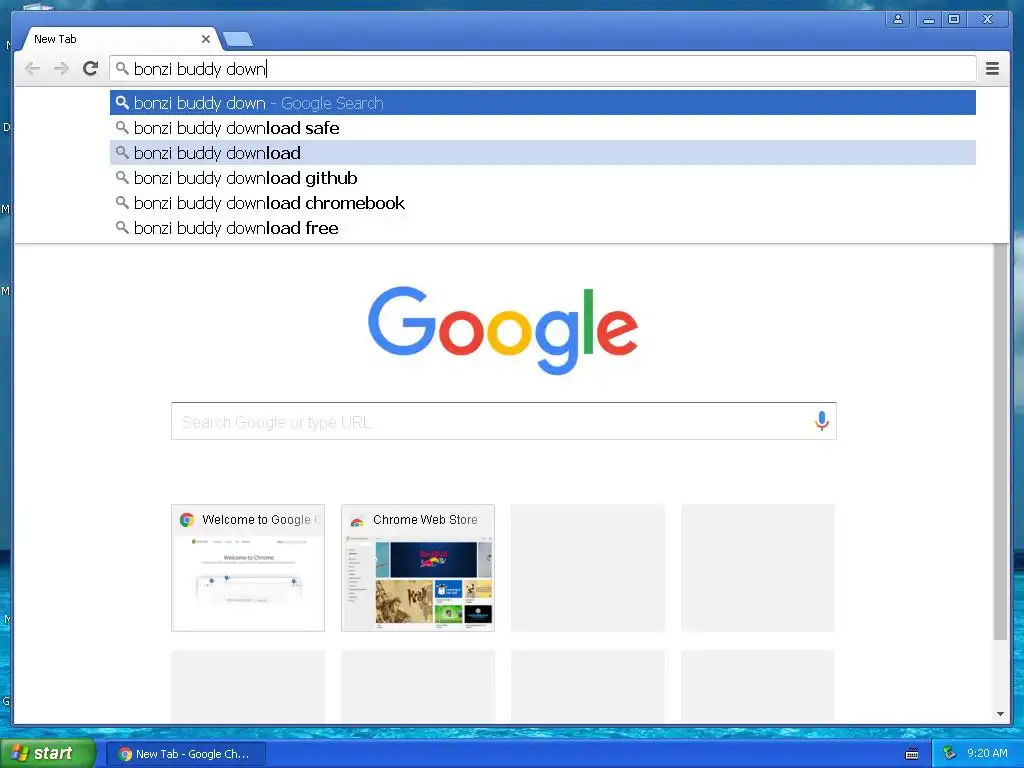Click the system tray icon beside the clock
Viewport: 1024px width, 768px height.
point(949,753)
